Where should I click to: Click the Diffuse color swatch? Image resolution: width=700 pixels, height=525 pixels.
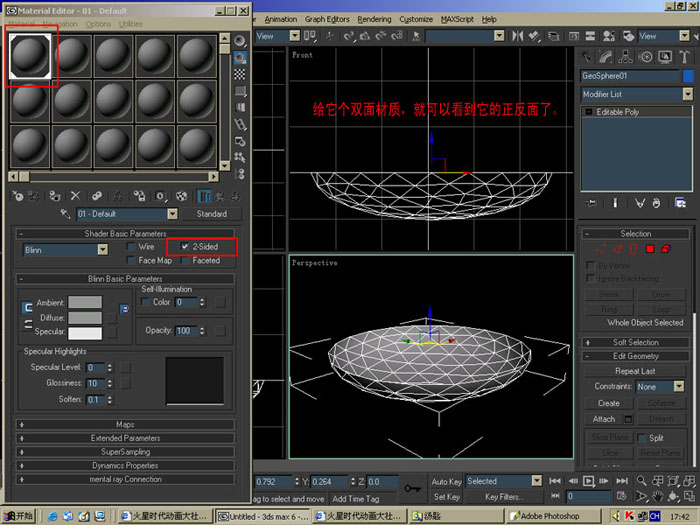pyautogui.click(x=85, y=317)
